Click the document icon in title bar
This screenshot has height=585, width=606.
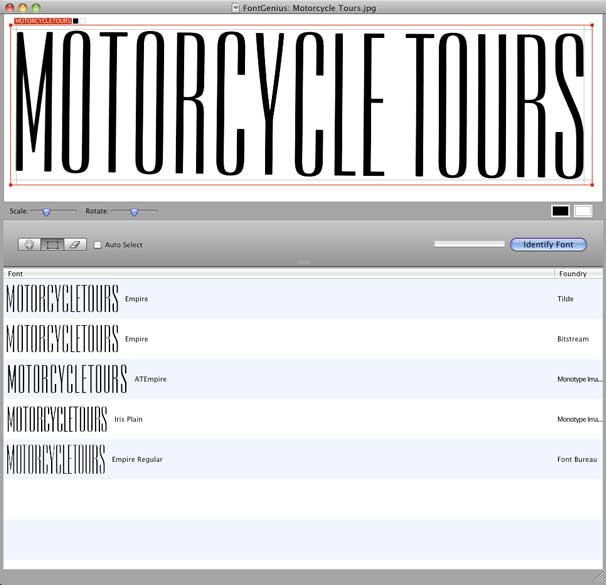(235, 7)
